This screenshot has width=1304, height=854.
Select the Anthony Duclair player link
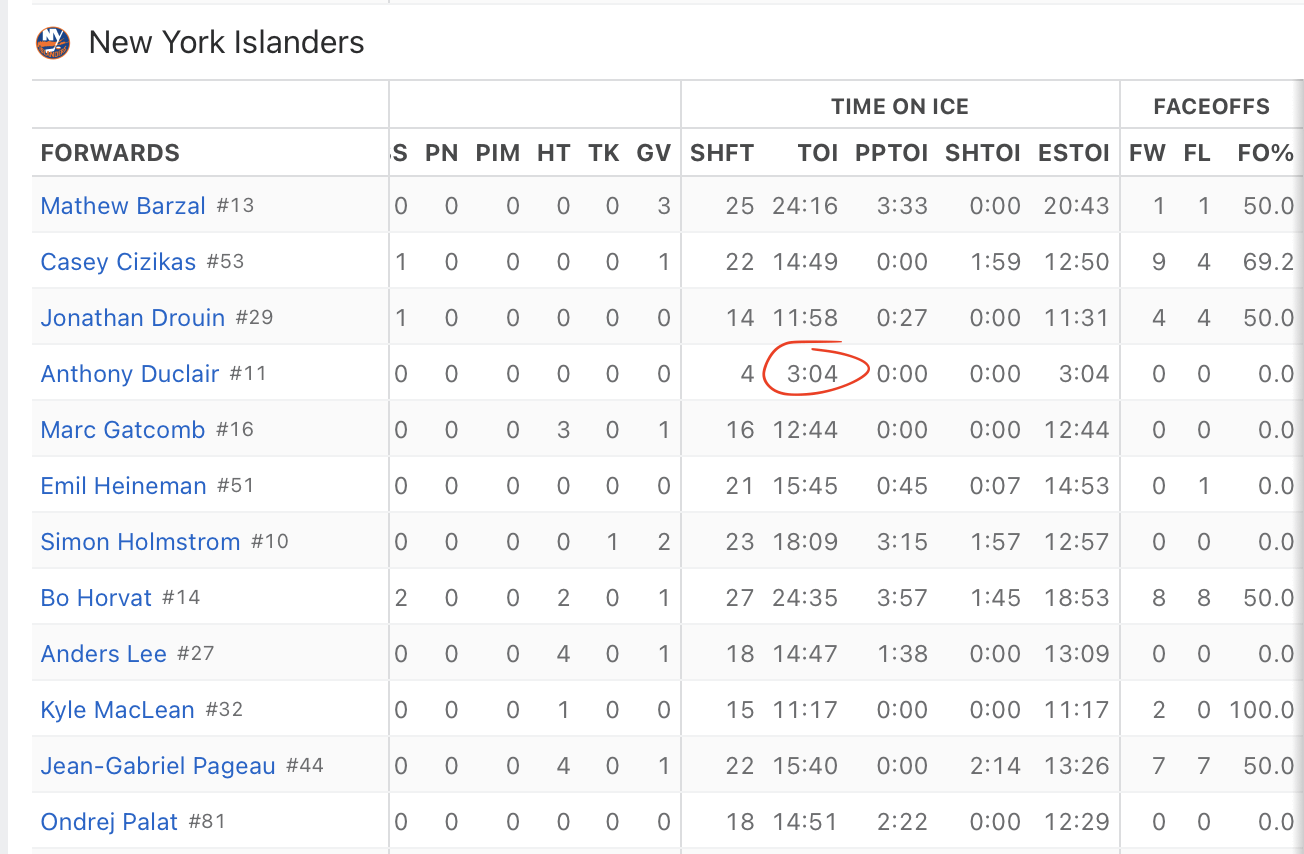tap(130, 374)
